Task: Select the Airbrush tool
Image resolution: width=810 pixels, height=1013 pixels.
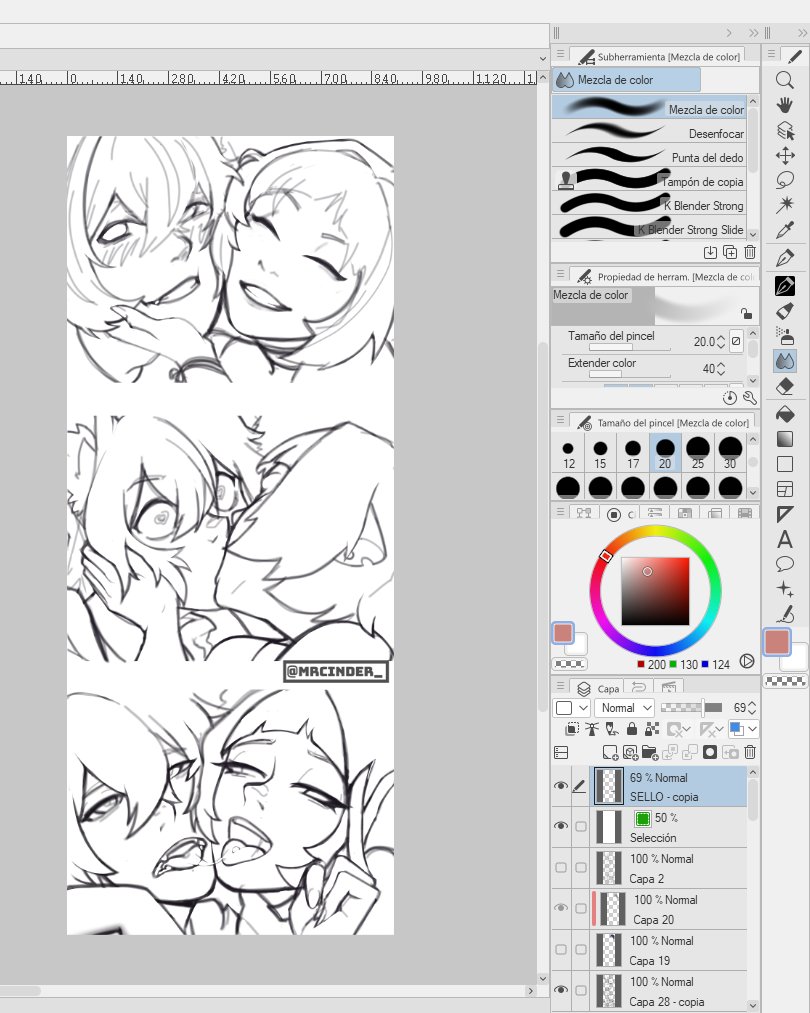Action: click(x=785, y=336)
